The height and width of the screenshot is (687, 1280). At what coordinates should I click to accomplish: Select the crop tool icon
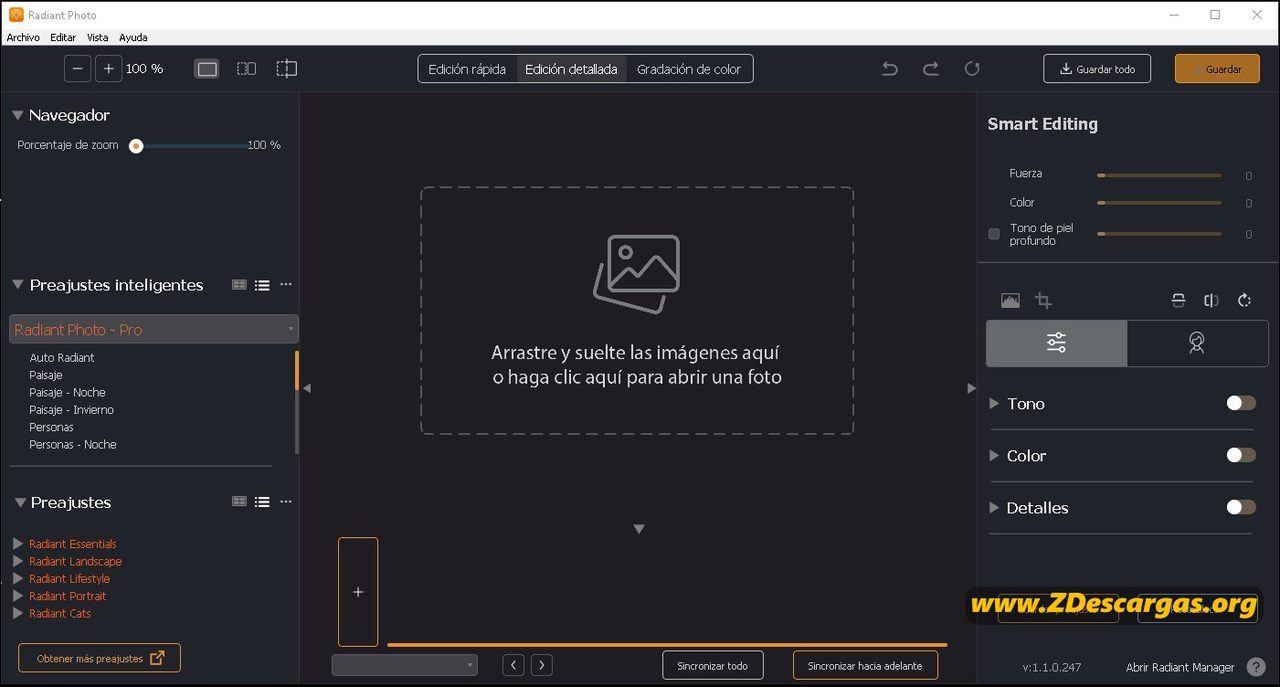tap(1043, 301)
